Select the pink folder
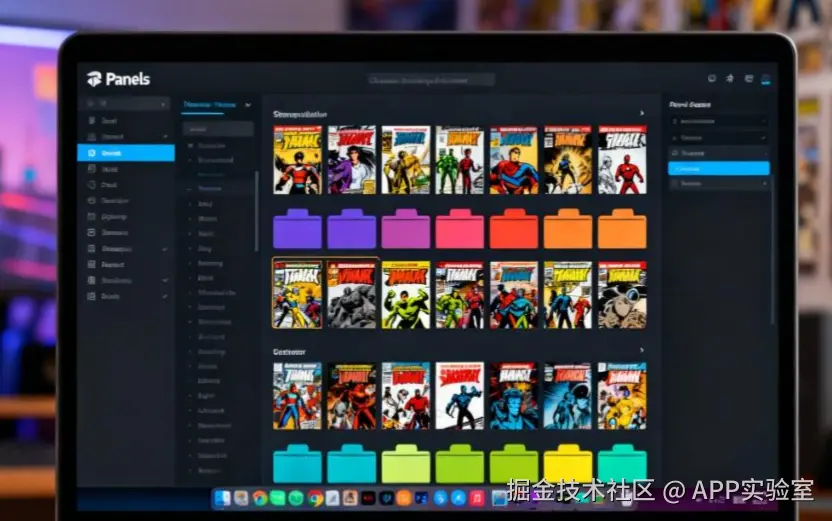Viewport: 832px width, 521px height. click(x=460, y=229)
